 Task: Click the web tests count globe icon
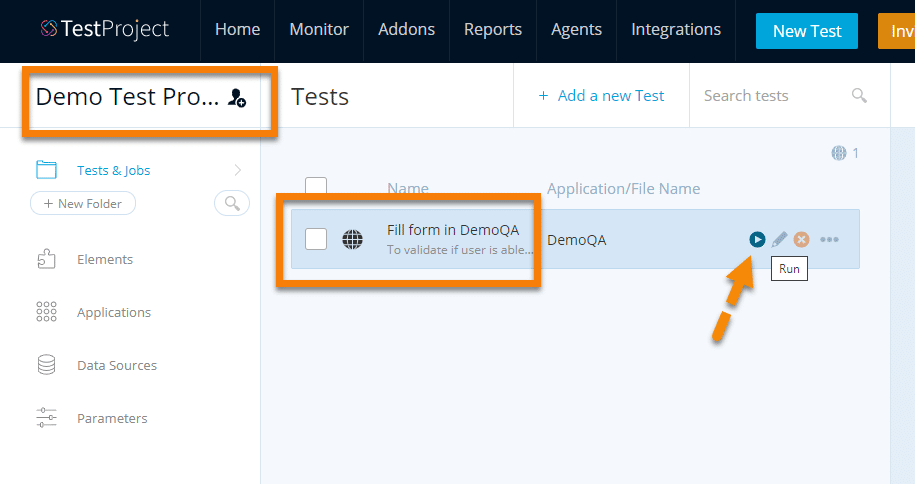(839, 153)
